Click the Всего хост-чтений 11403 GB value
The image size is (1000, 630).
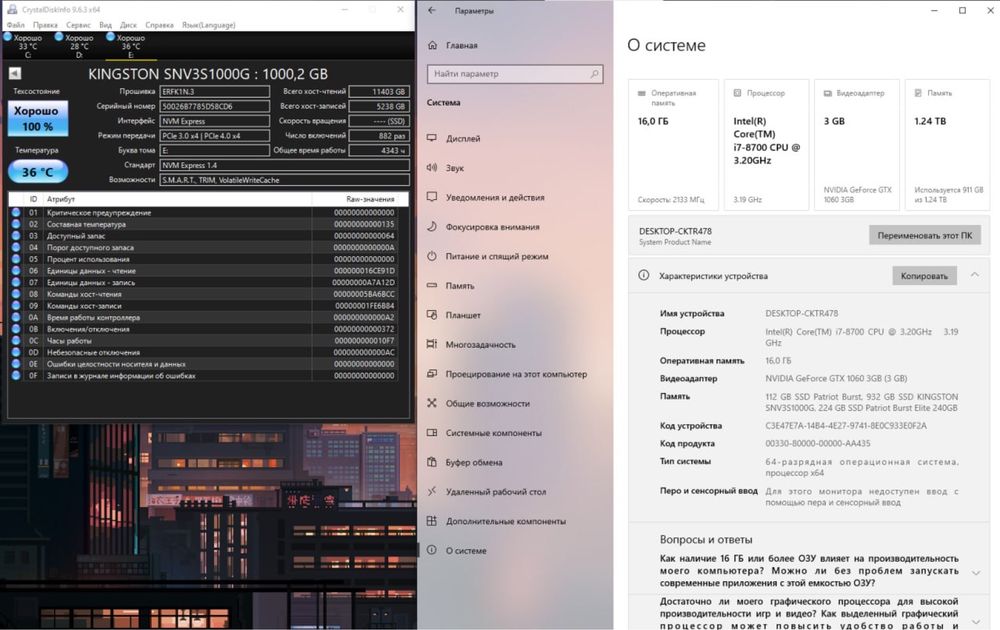point(379,92)
